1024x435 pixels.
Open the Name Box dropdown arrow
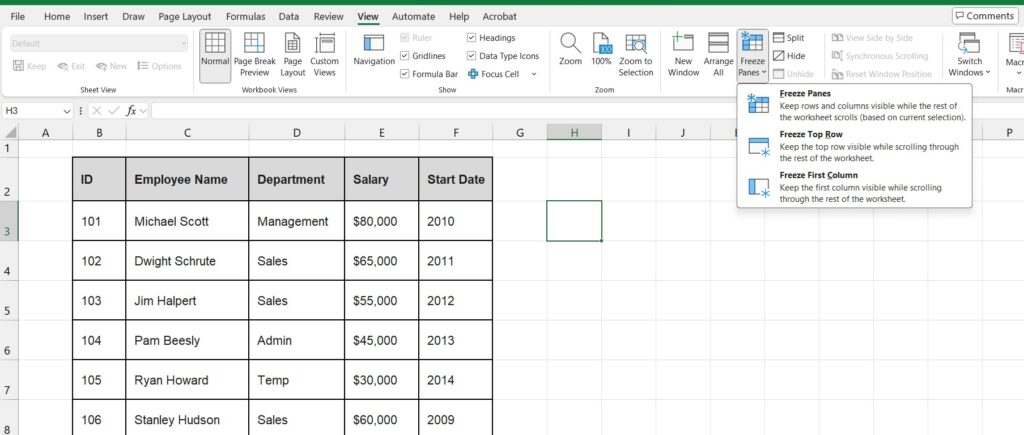click(67, 111)
